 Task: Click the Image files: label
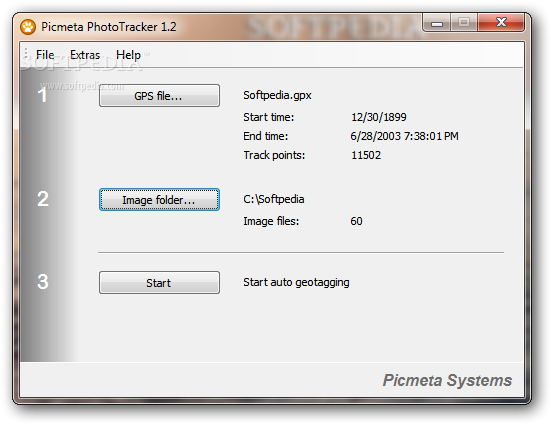271,221
